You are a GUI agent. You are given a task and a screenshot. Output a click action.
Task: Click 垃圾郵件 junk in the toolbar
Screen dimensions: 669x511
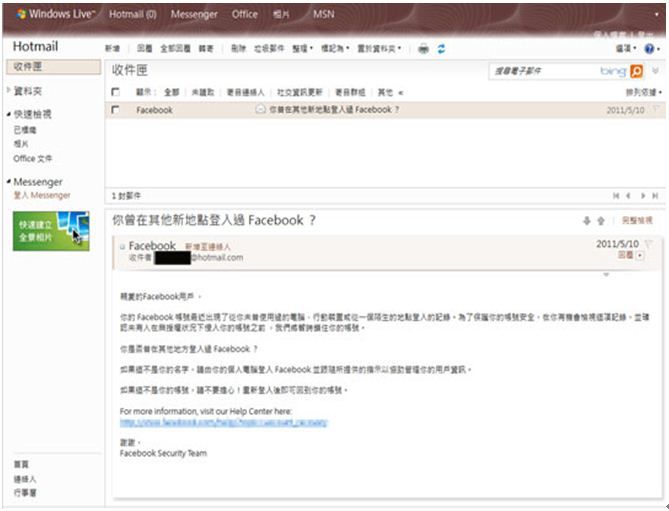tap(269, 49)
